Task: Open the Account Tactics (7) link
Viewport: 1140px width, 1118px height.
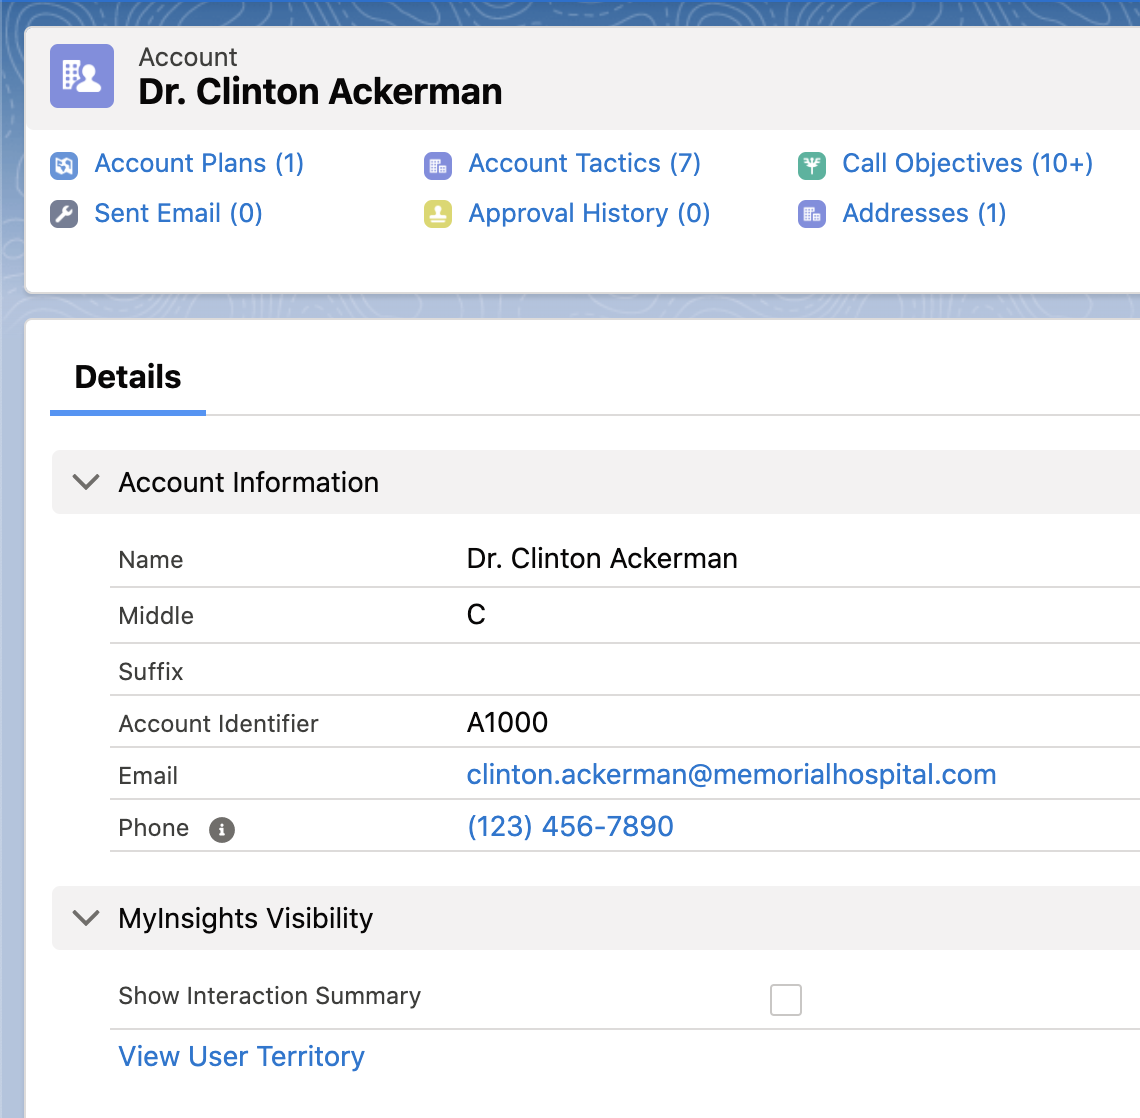Action: coord(584,164)
